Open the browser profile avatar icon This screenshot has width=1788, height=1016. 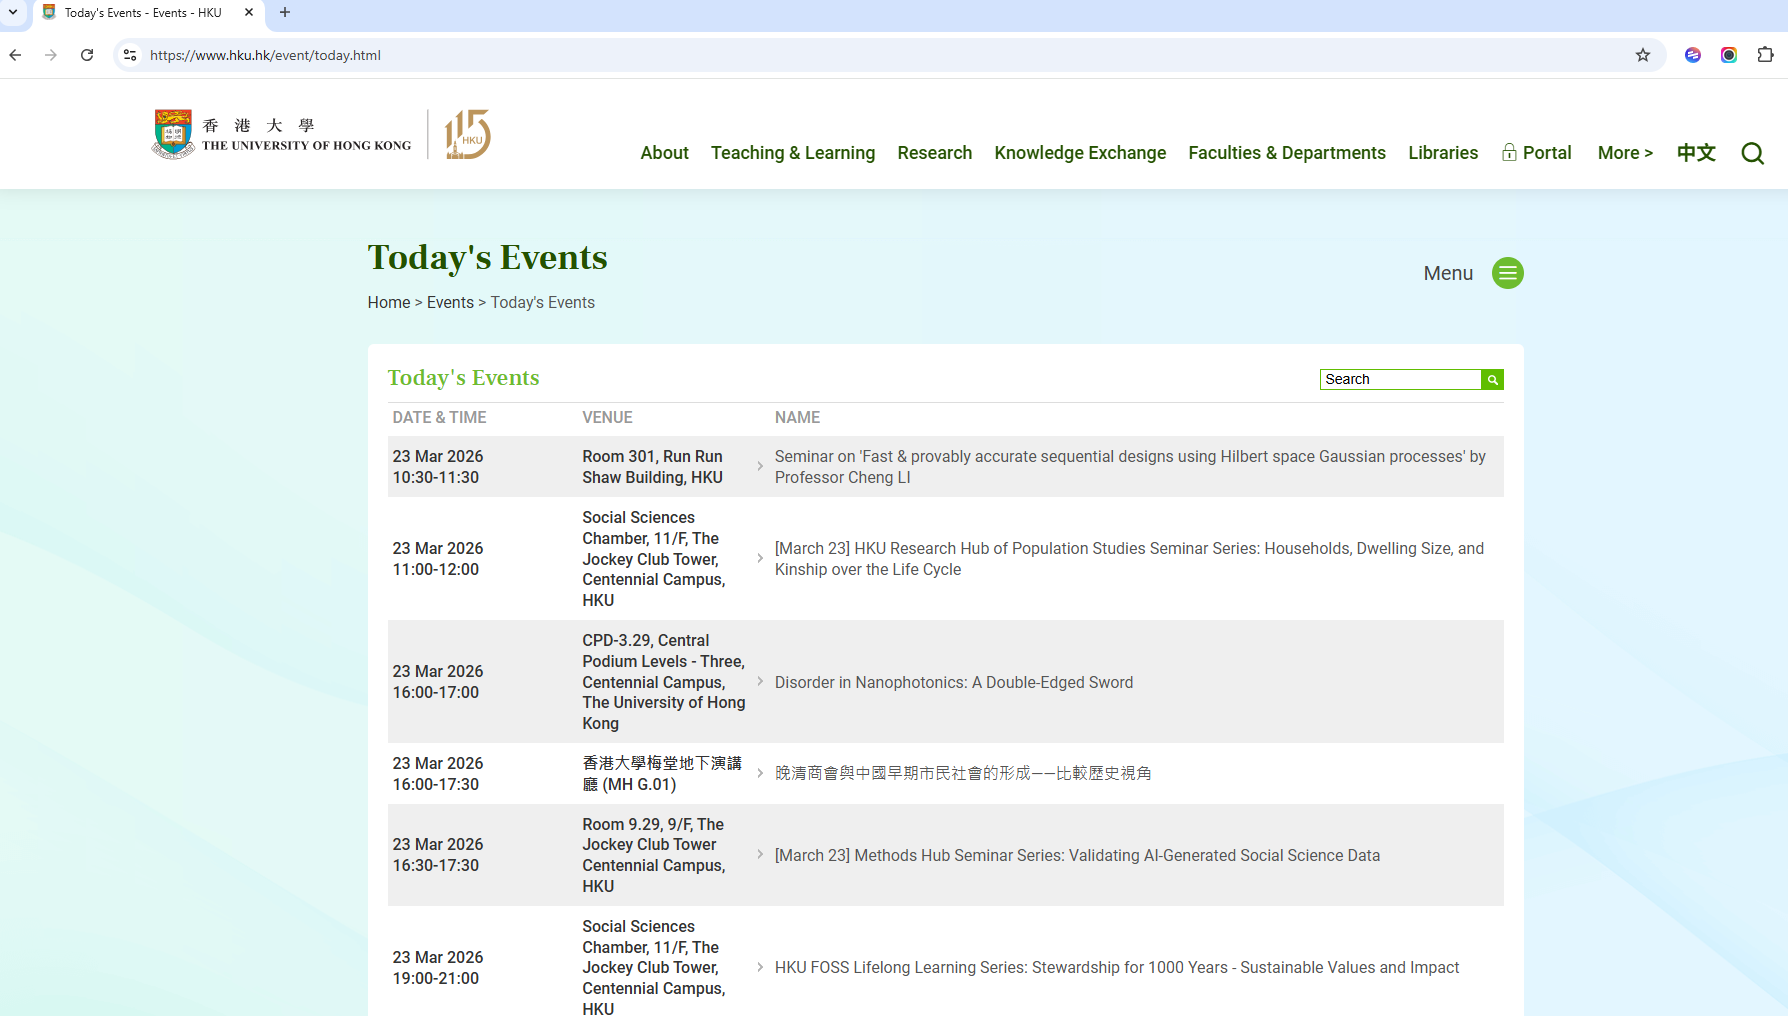tap(1729, 55)
